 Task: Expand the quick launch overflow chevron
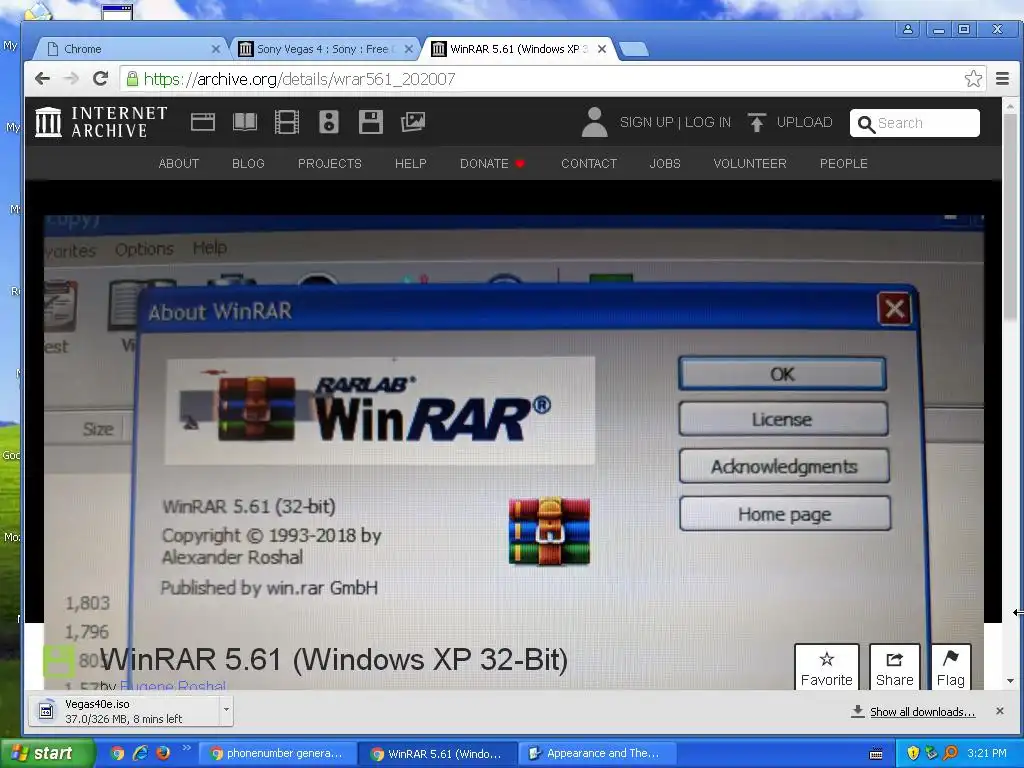click(x=187, y=748)
